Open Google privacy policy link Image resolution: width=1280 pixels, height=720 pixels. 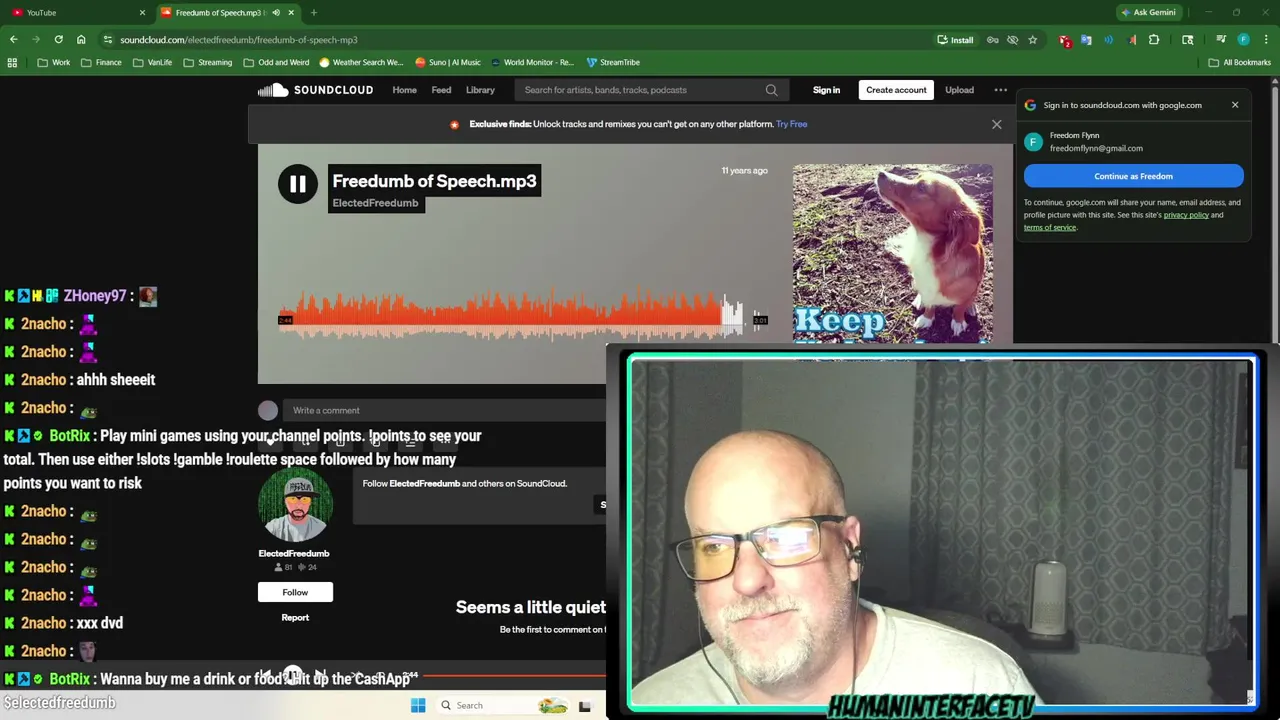tap(1186, 215)
